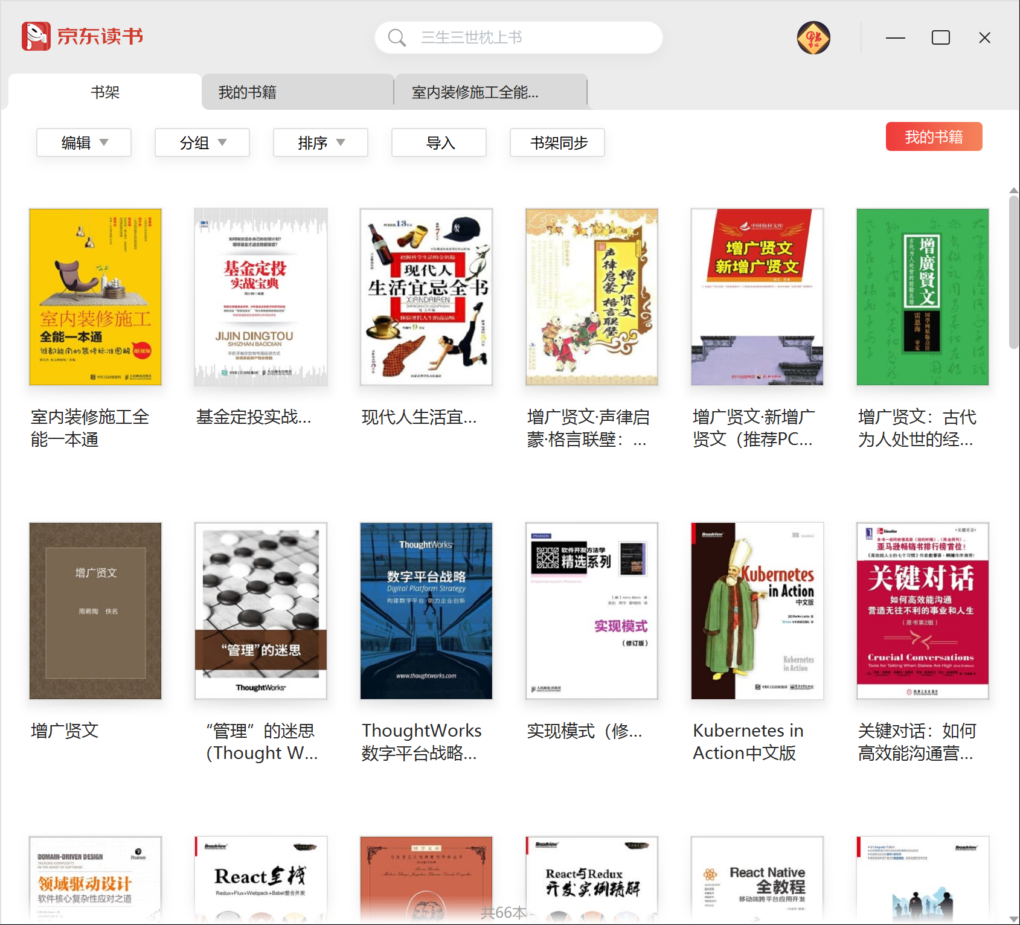This screenshot has width=1020, height=925.
Task: Click the red 我的书籍 button
Action: 933,137
